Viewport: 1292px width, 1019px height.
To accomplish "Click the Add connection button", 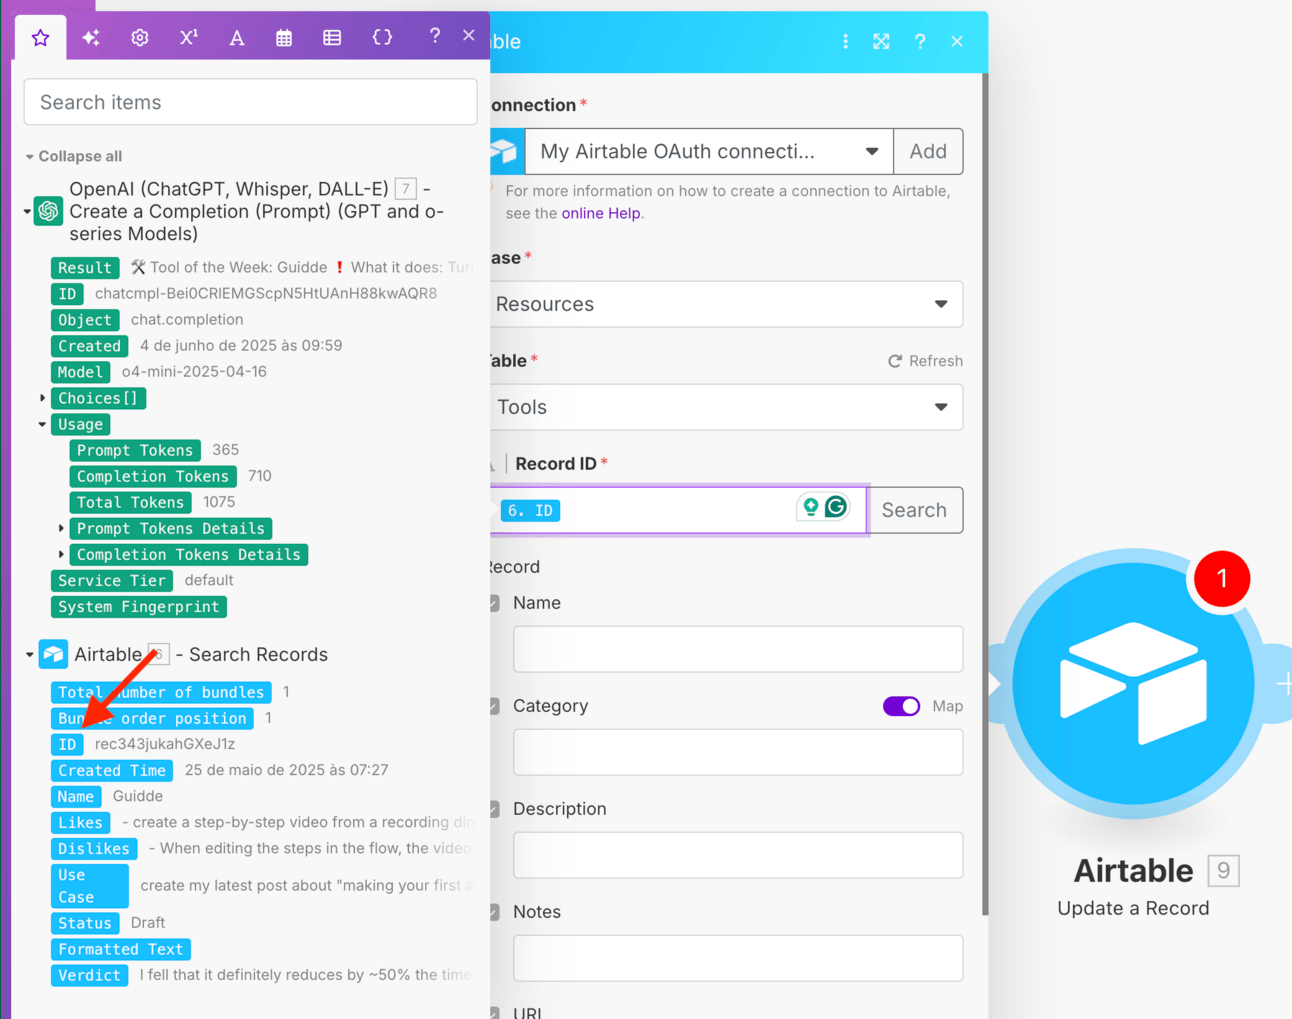I will tap(928, 151).
